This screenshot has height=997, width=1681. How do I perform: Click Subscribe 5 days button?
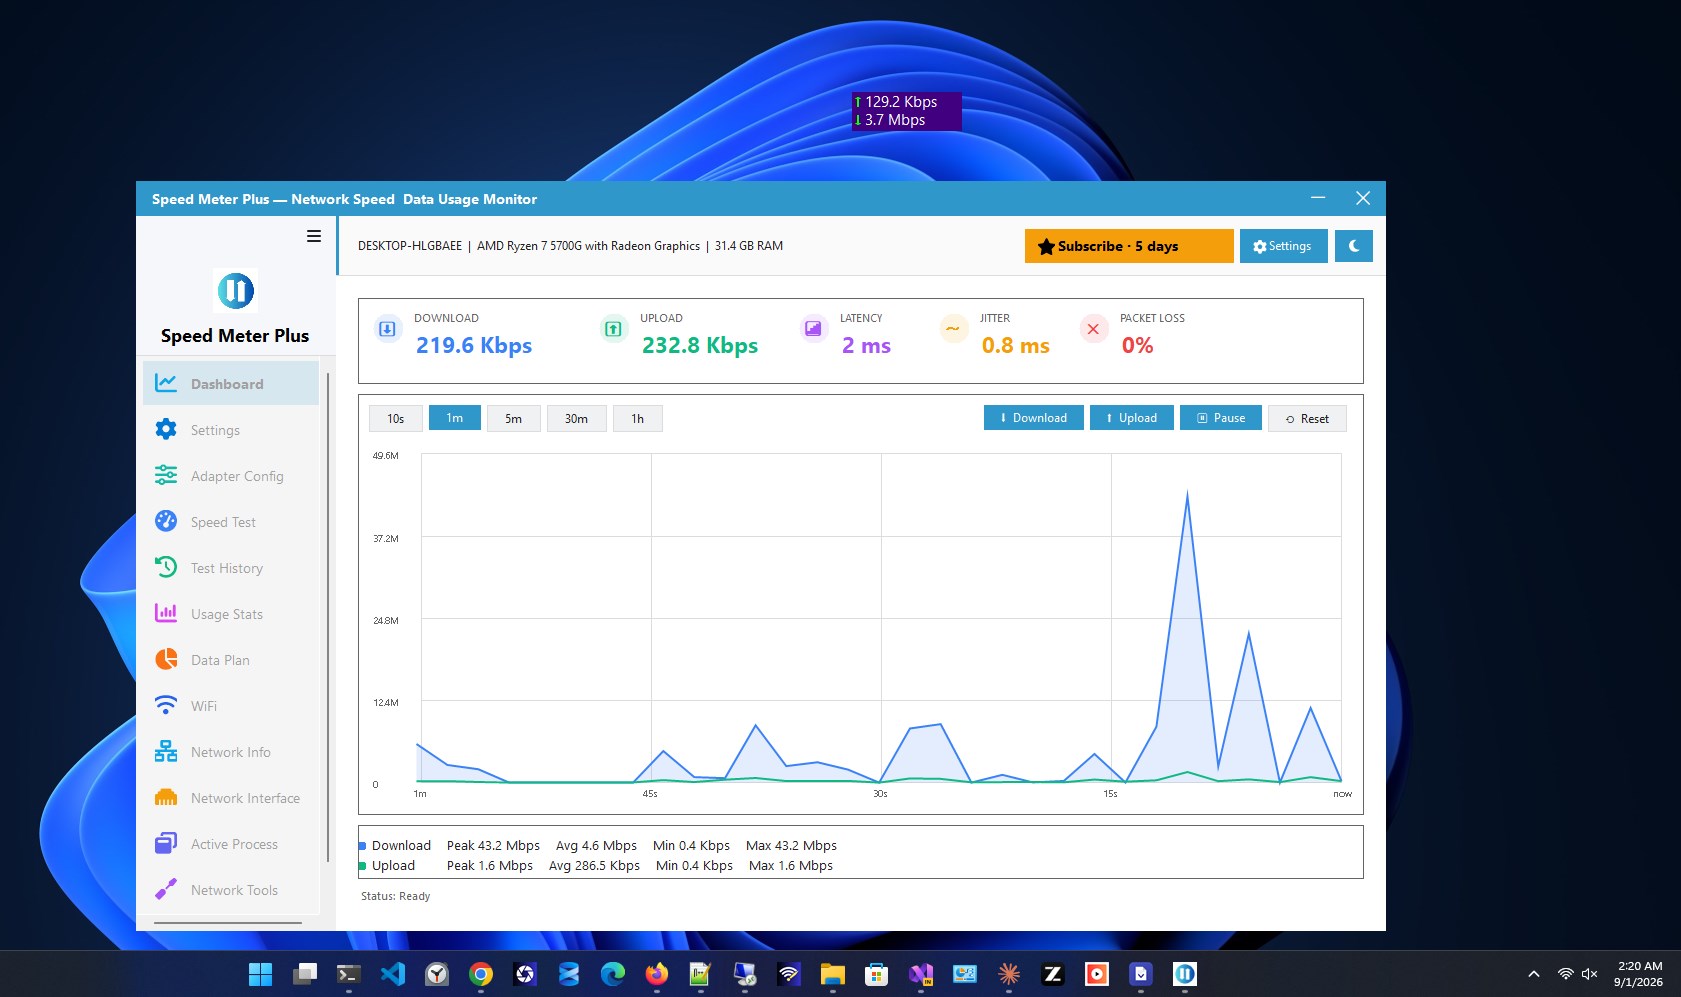(x=1129, y=246)
